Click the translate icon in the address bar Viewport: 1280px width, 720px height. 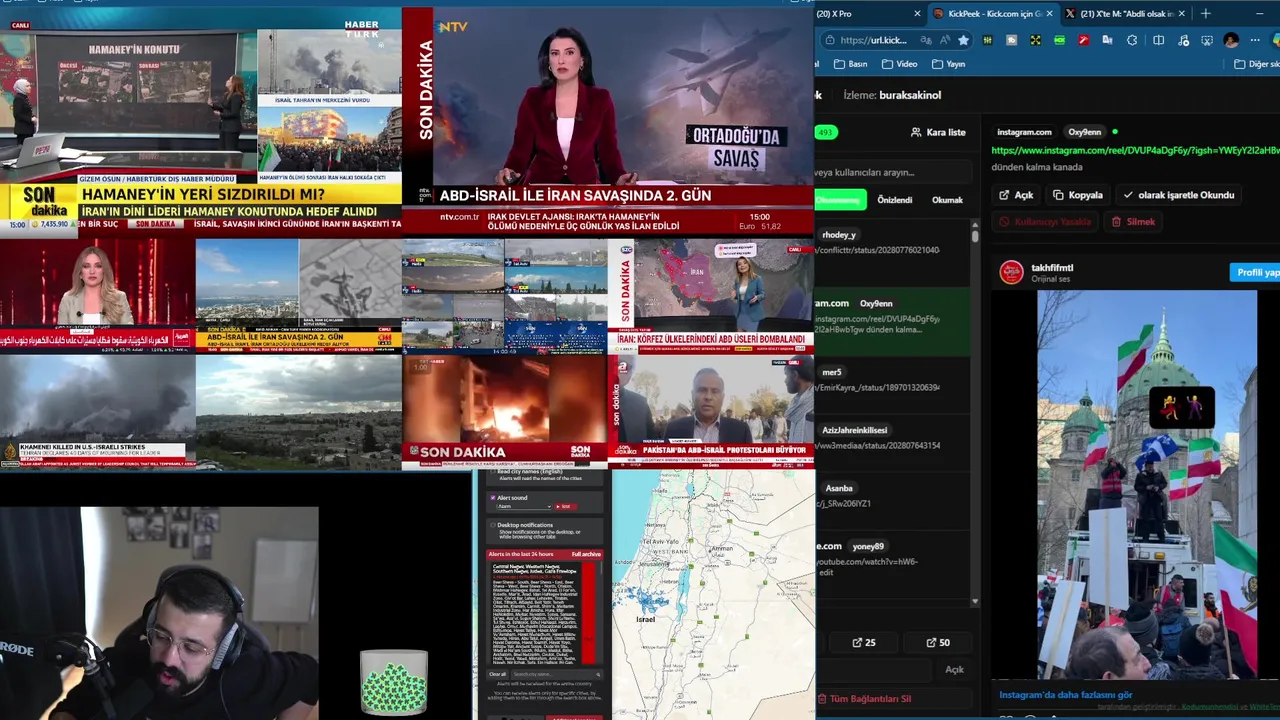(x=926, y=40)
